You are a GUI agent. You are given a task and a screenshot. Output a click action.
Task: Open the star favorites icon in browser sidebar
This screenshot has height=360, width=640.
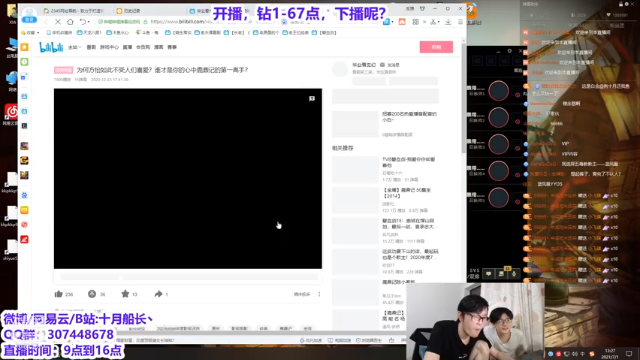tap(24, 47)
